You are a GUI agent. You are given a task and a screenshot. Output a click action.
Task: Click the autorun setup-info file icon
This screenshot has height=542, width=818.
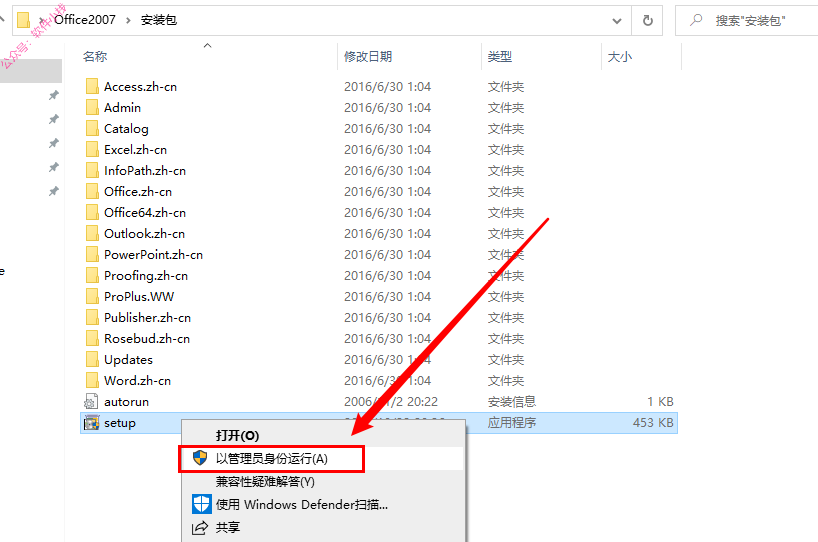[91, 402]
